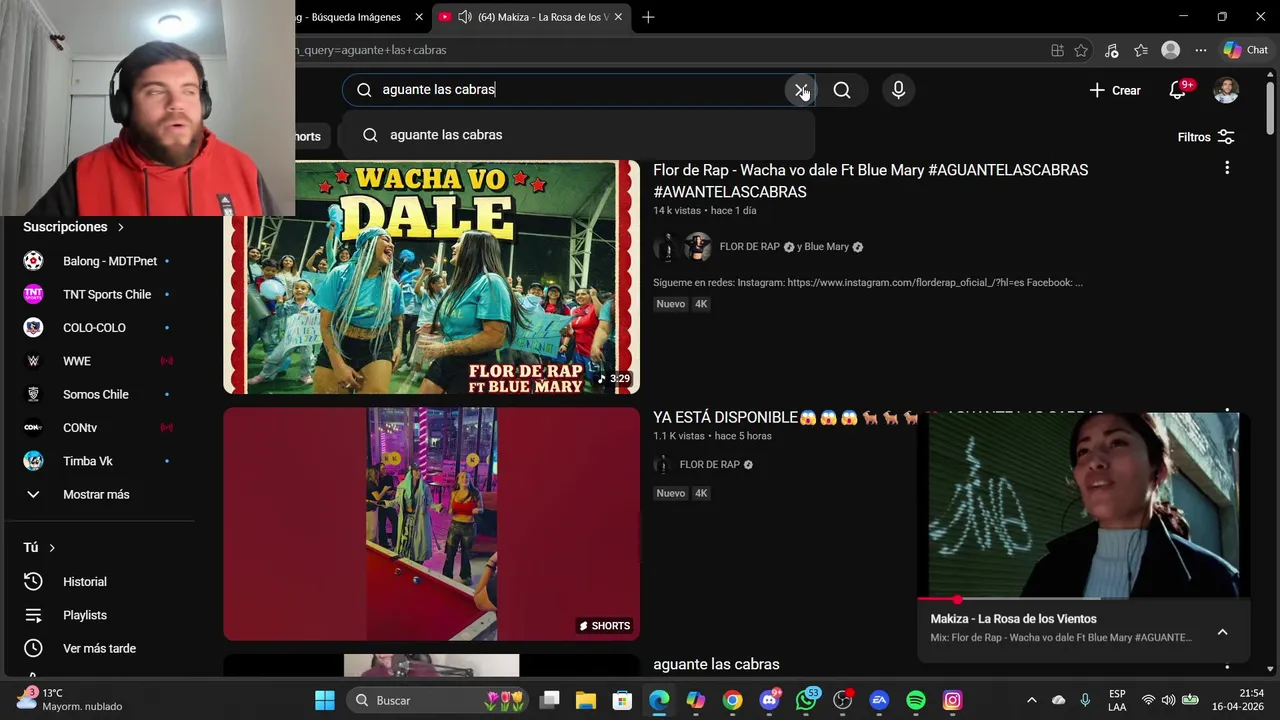Open a new browser tab
The image size is (1280, 720).
click(648, 17)
